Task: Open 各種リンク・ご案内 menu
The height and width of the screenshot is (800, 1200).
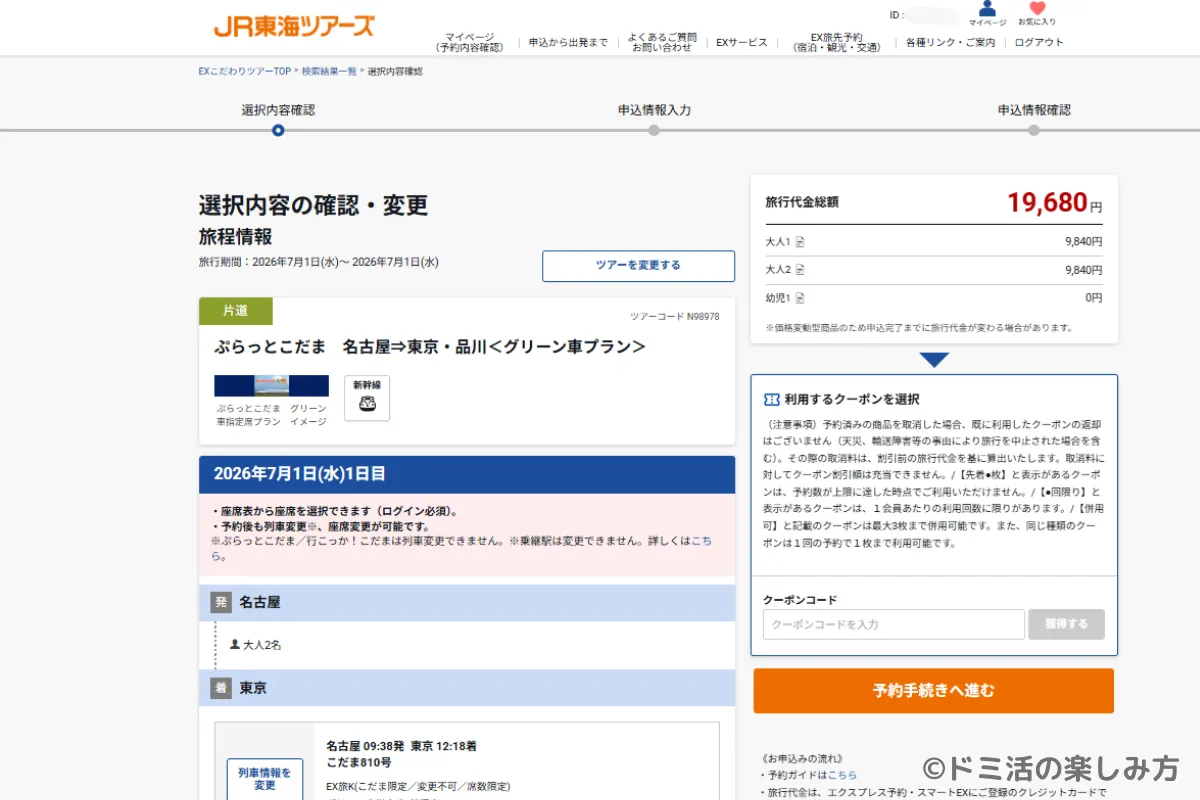Action: pyautogui.click(x=950, y=43)
